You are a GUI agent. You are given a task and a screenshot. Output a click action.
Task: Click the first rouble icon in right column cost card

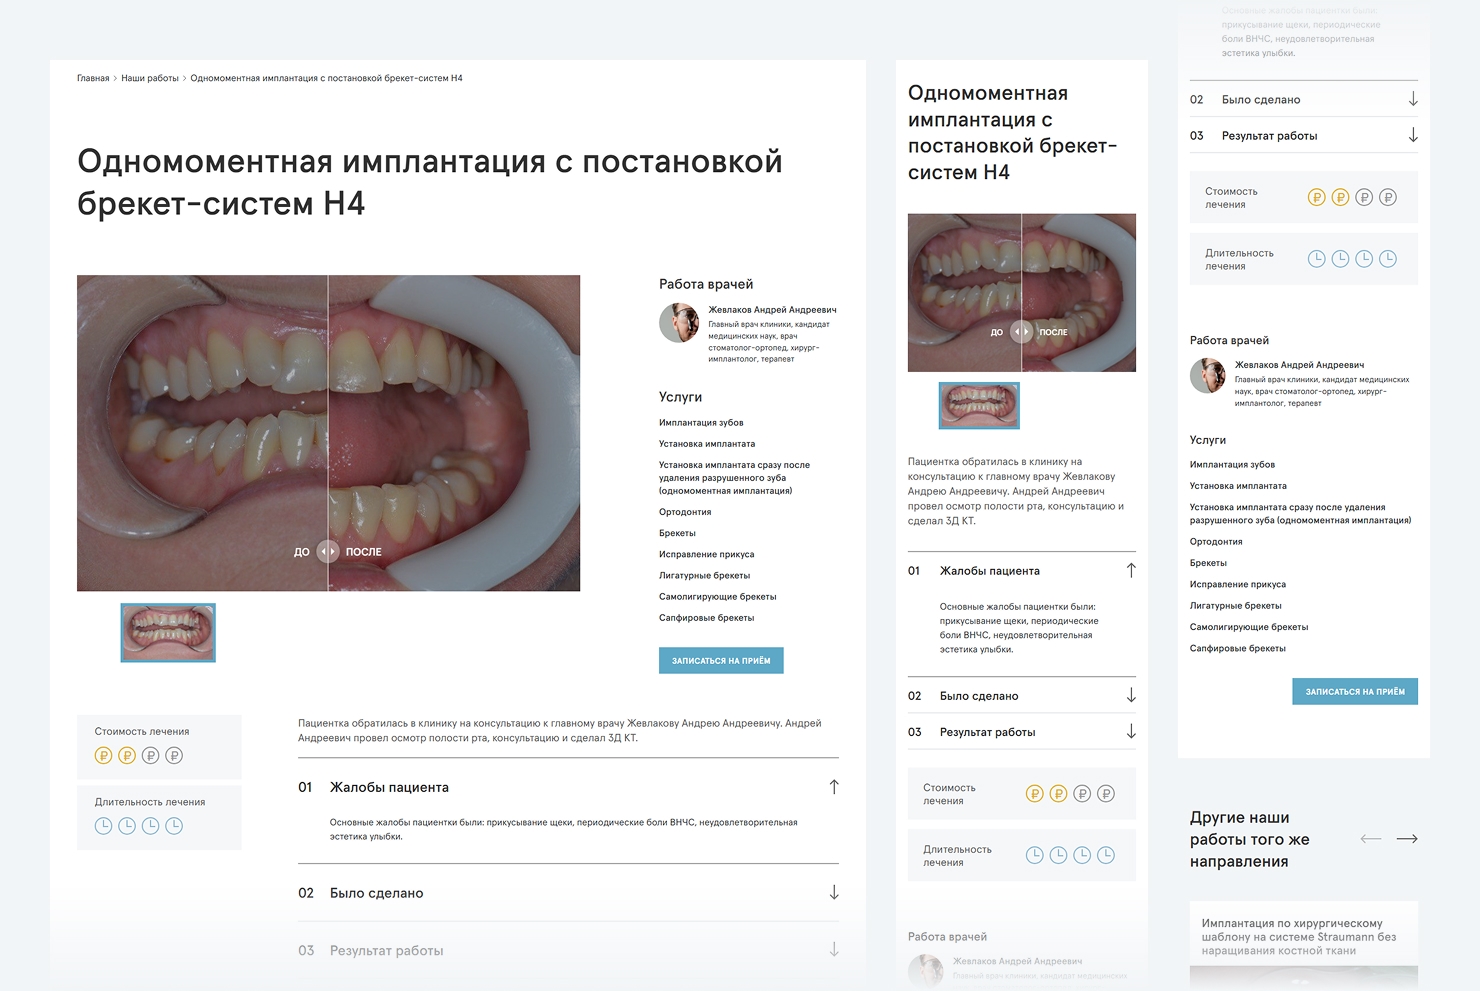pyautogui.click(x=1317, y=198)
